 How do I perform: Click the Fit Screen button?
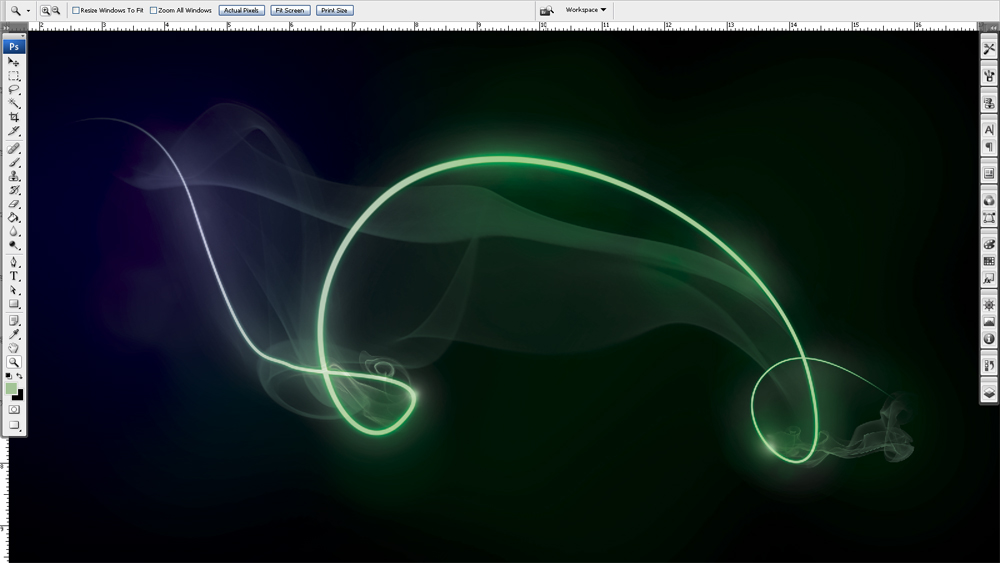(290, 10)
